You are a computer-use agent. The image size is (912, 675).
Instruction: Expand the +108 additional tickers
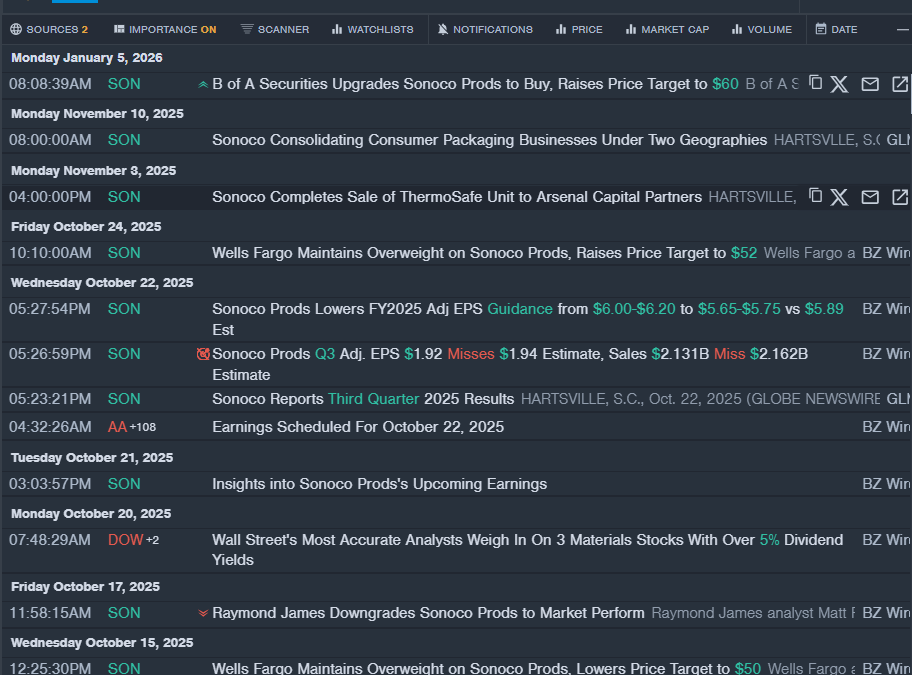(143, 427)
